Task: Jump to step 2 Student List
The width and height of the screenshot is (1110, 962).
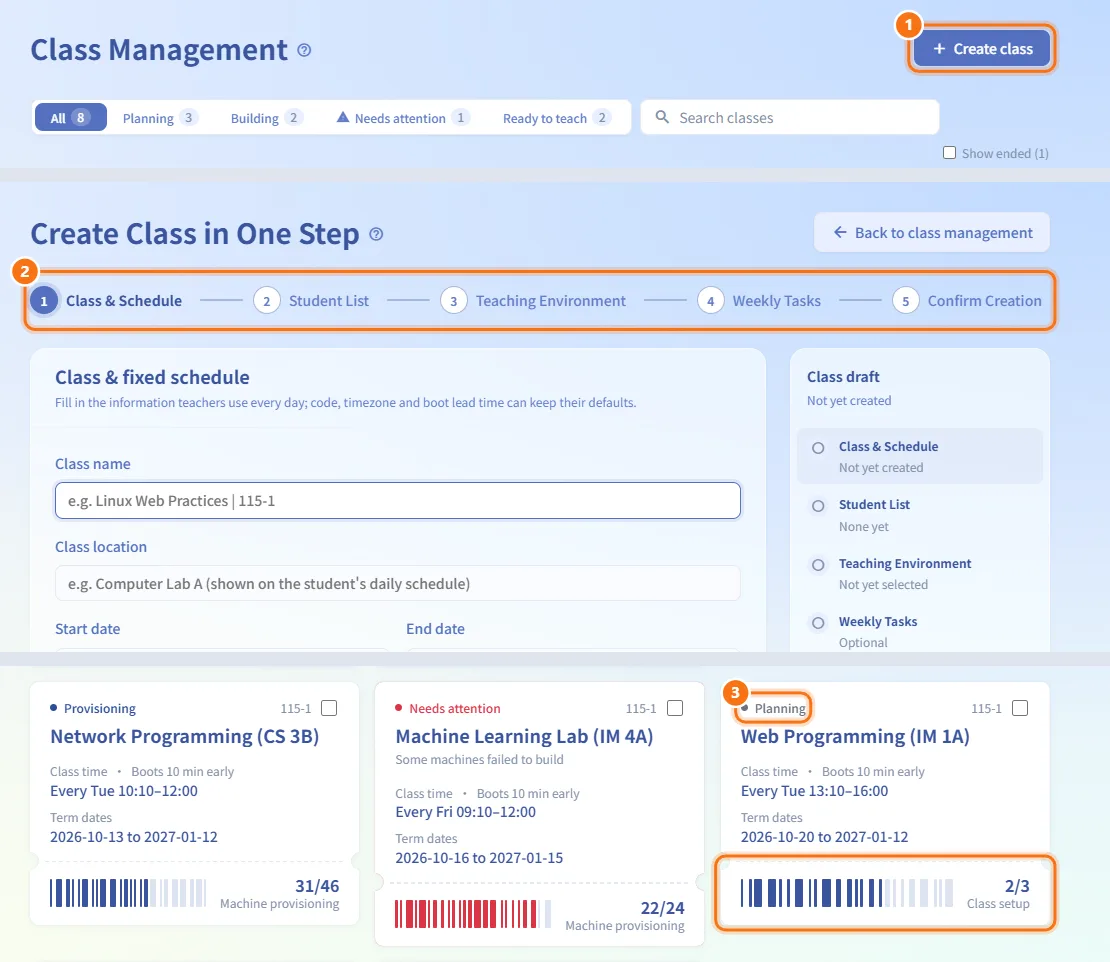Action: point(311,301)
